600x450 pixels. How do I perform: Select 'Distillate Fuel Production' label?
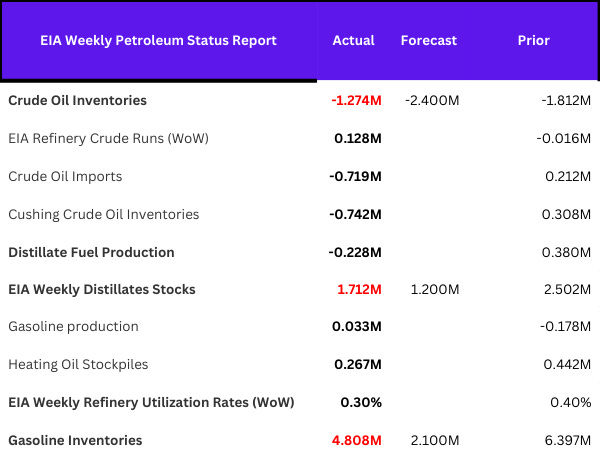coord(91,252)
